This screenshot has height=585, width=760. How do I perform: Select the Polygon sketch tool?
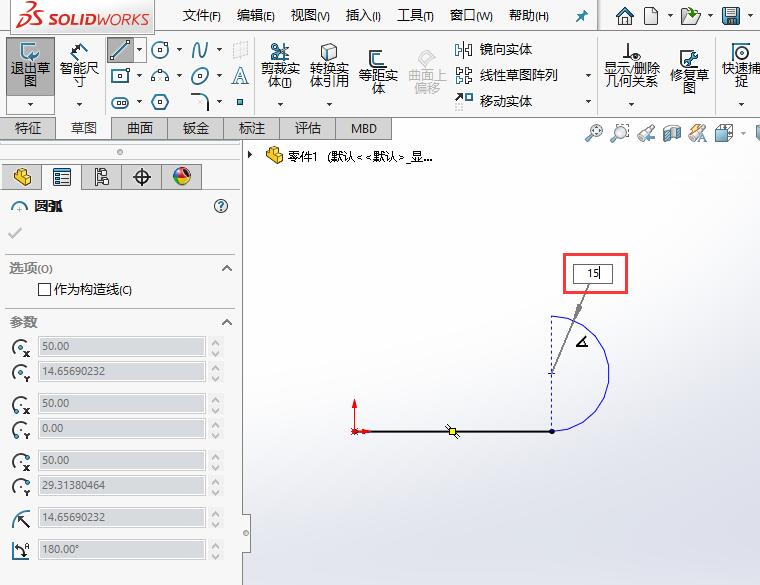tap(160, 102)
